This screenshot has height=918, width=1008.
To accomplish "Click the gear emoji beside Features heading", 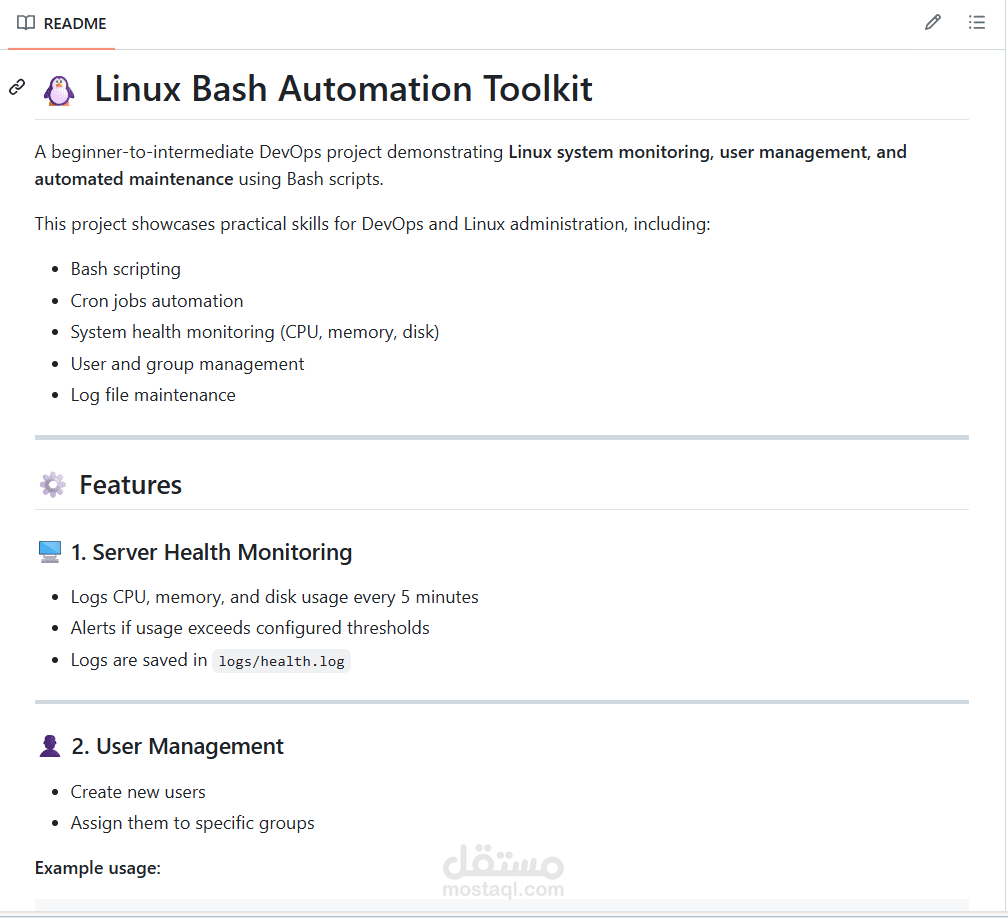I will [52, 484].
